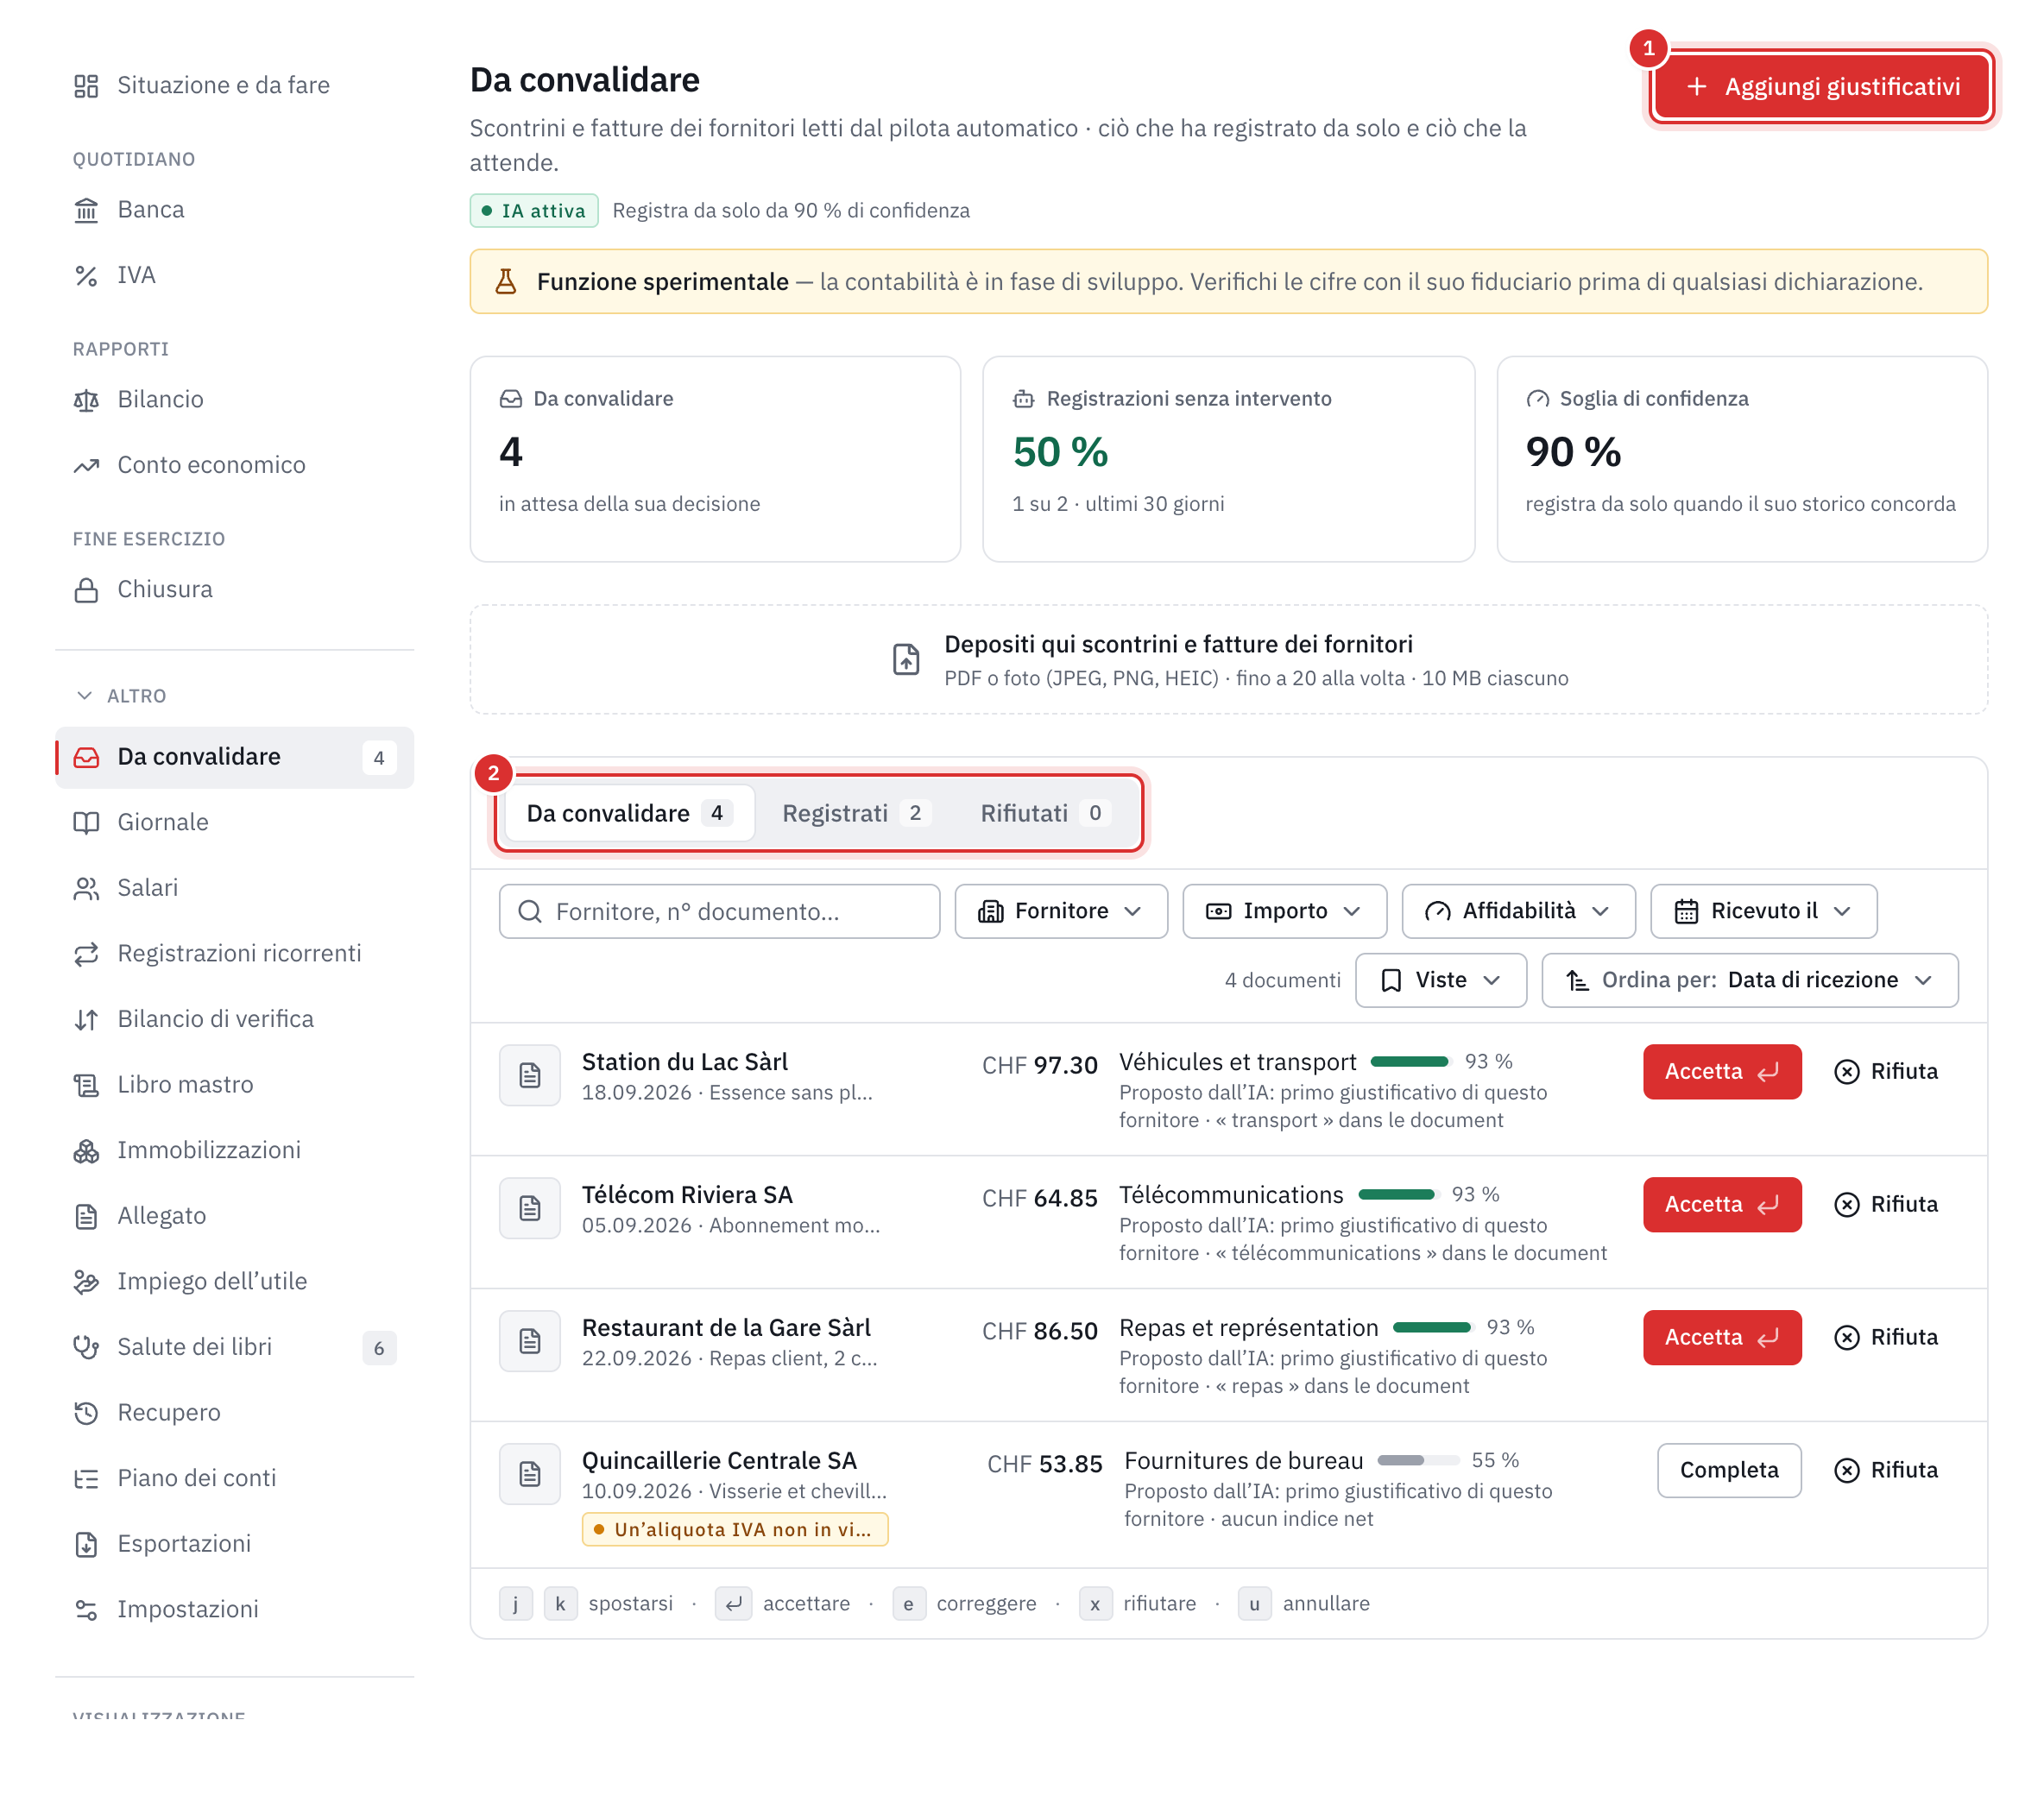Click the Libro mastro ledger icon
Screen dimensions: 2044x1802
click(x=86, y=1085)
